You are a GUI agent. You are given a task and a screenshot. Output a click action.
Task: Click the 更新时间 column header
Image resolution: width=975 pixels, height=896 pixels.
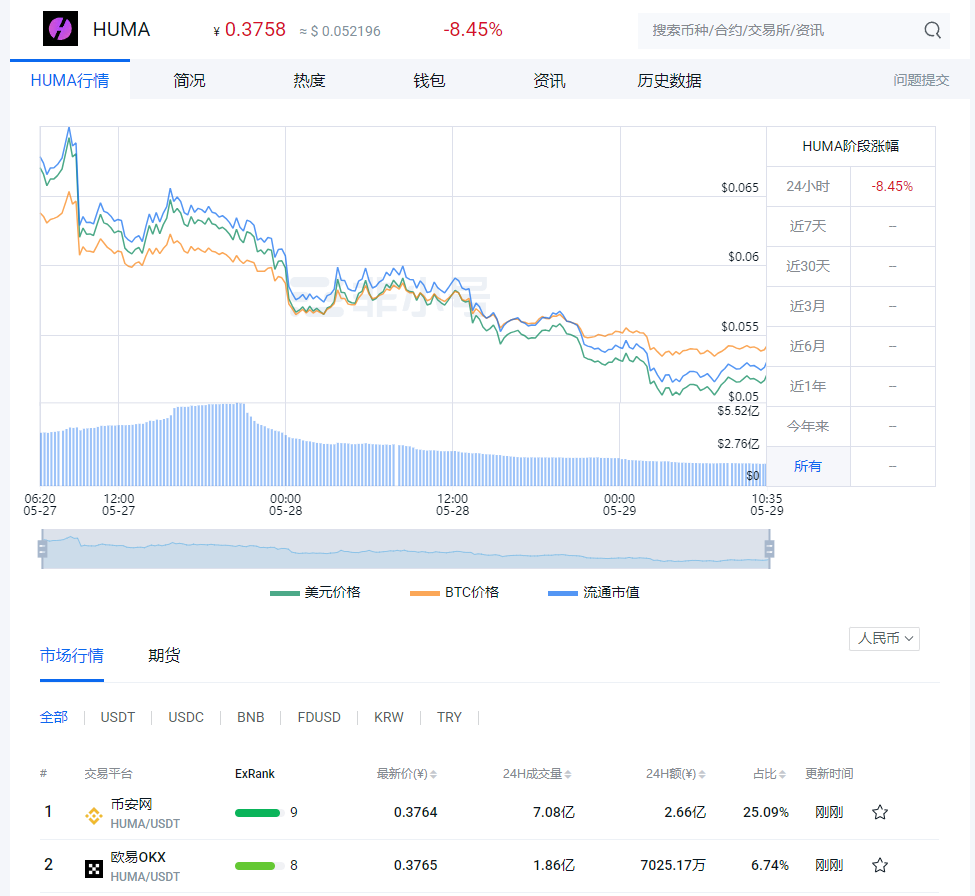tap(829, 774)
